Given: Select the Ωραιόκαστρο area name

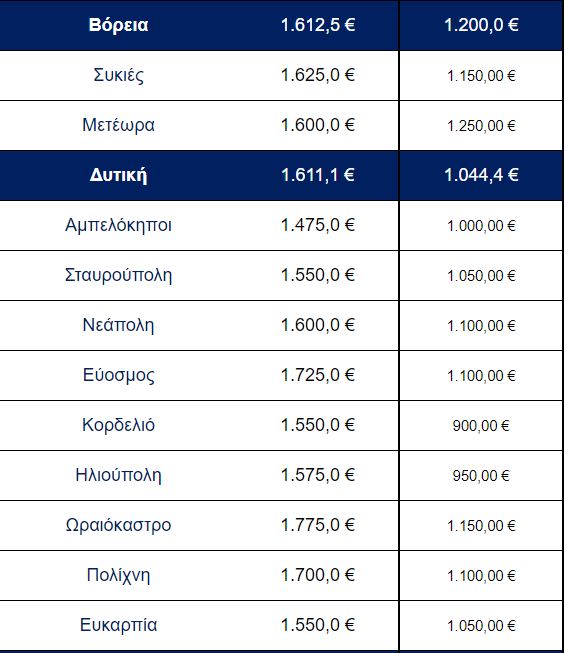Looking at the screenshot, I should [118, 525].
